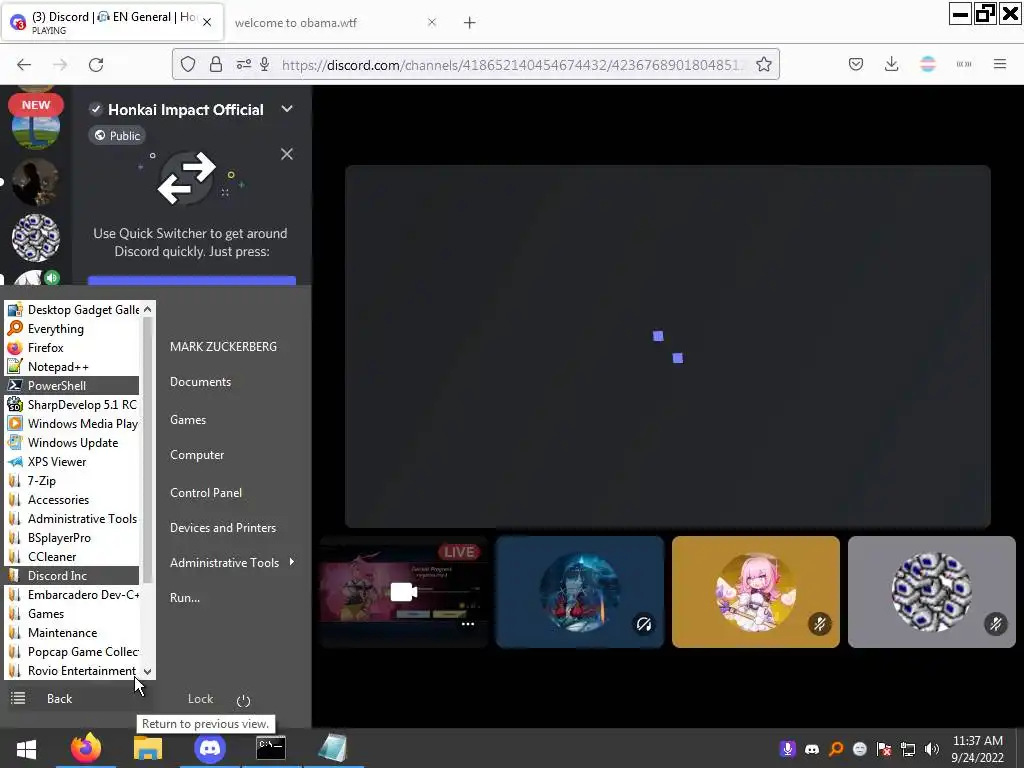
Task: Open Control Panel from the Start menu
Action: [x=206, y=492]
